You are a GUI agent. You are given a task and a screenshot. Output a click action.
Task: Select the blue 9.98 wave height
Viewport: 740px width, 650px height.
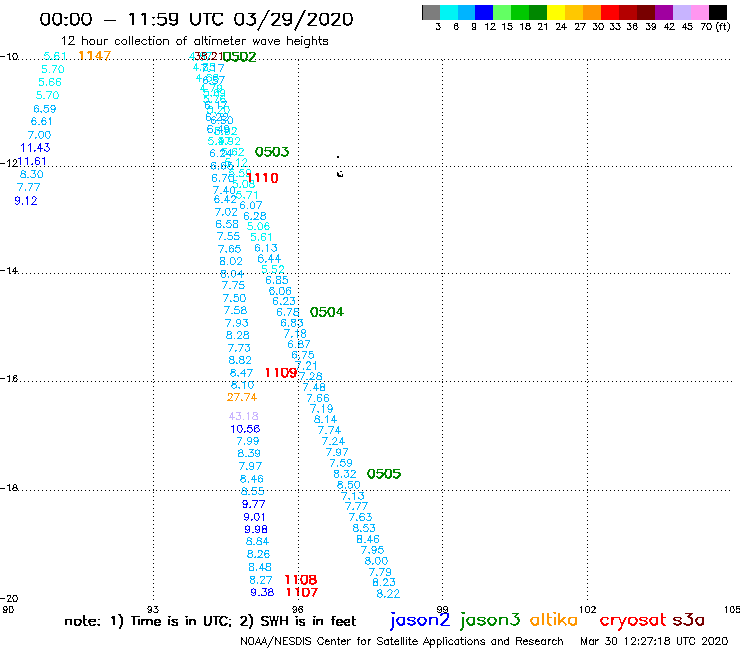[x=256, y=530]
